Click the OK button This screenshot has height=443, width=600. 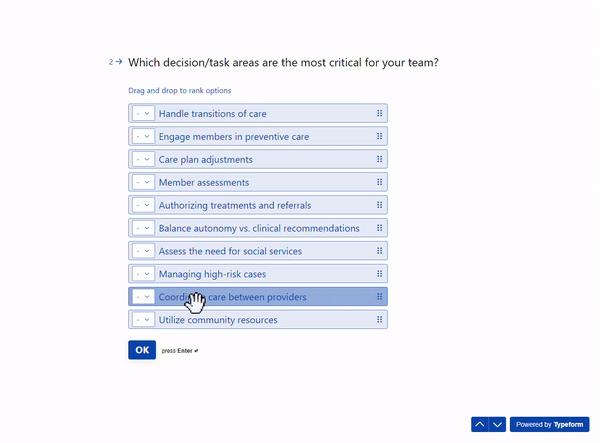click(142, 350)
